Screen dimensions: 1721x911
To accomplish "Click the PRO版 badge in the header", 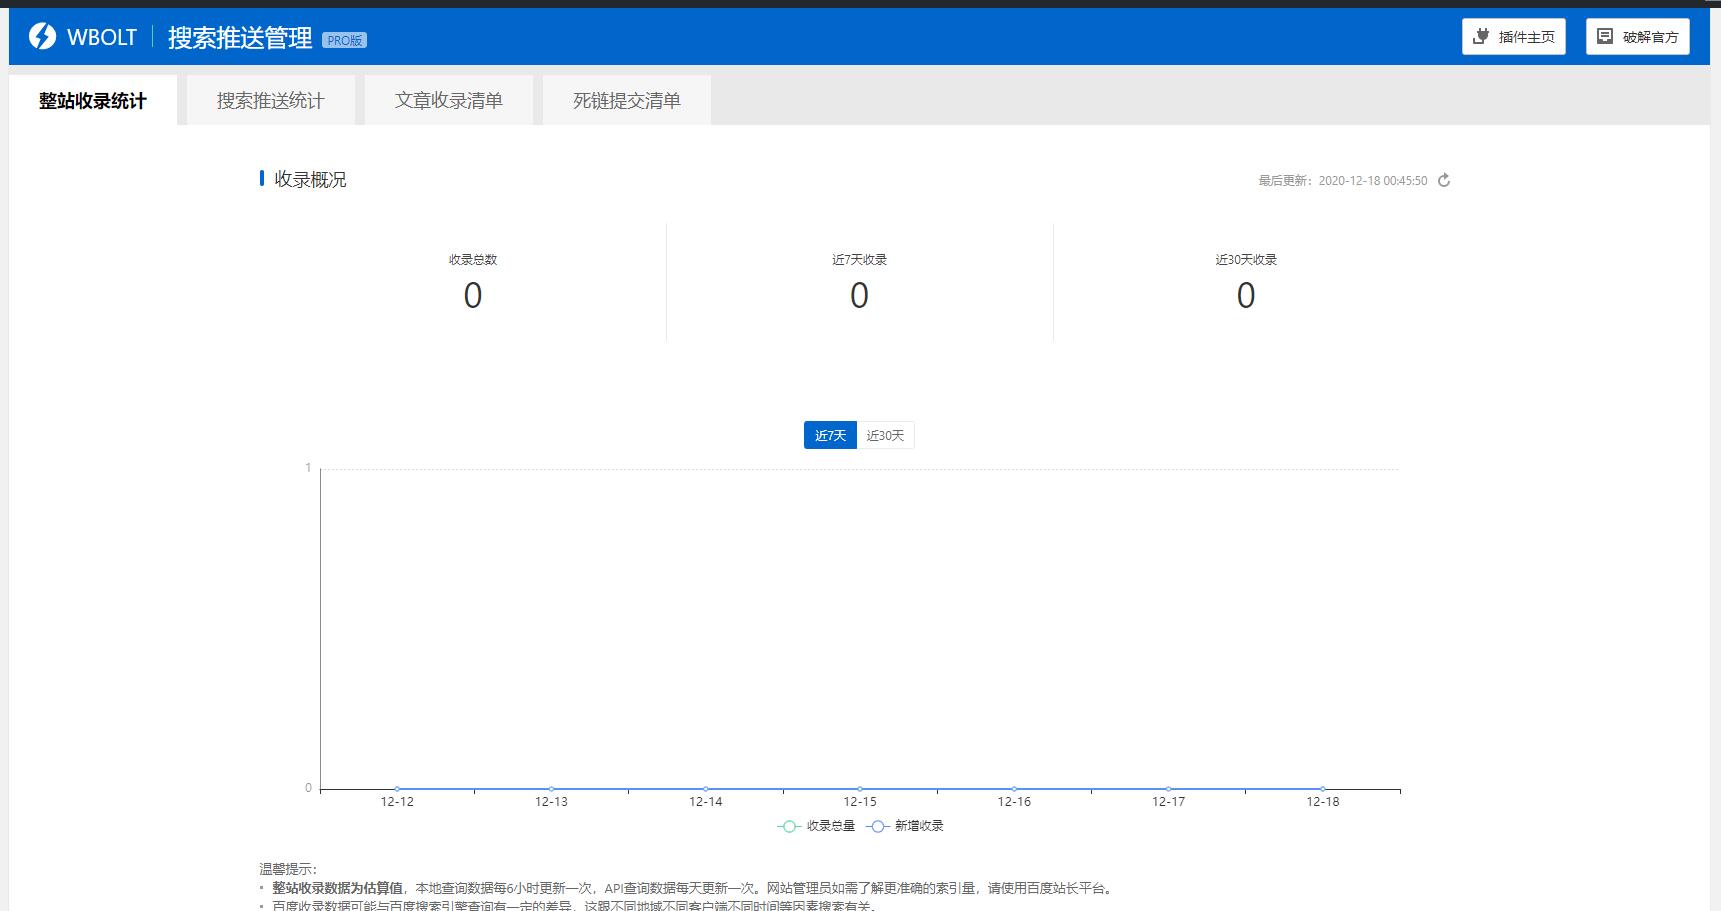I will click(x=343, y=39).
